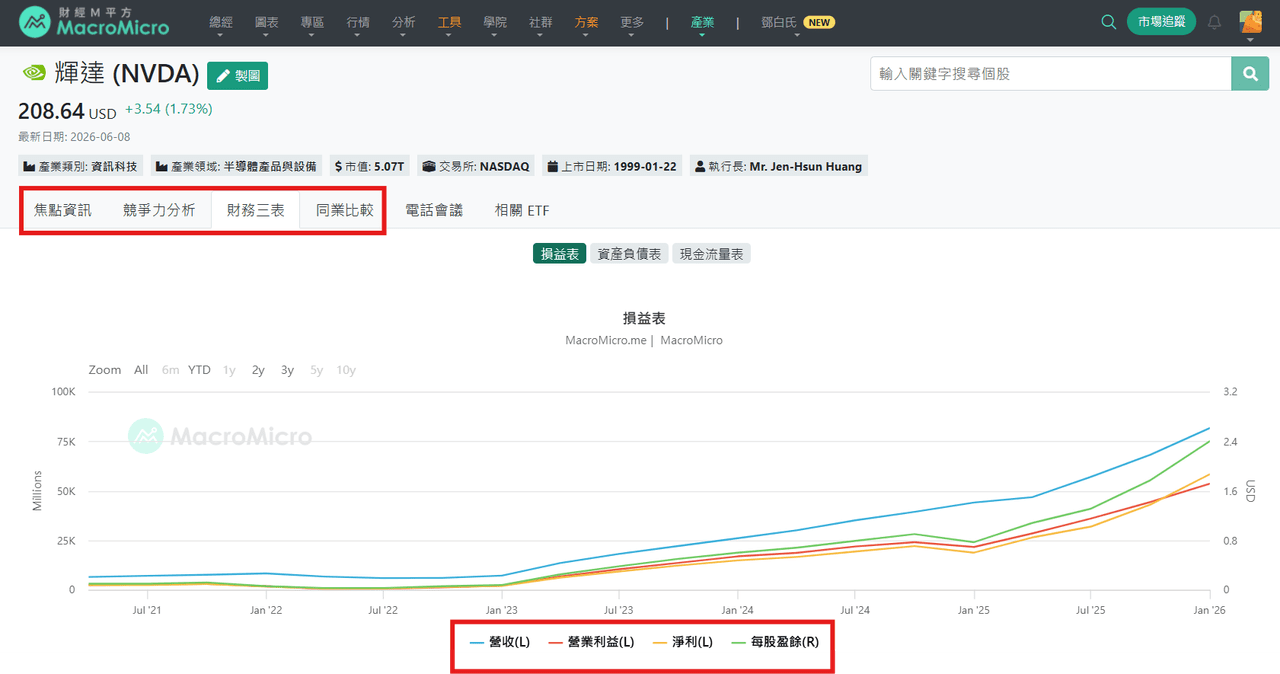Toggle the 每股盈餘(R) legend series
The height and width of the screenshot is (674, 1280).
pyautogui.click(x=774, y=642)
